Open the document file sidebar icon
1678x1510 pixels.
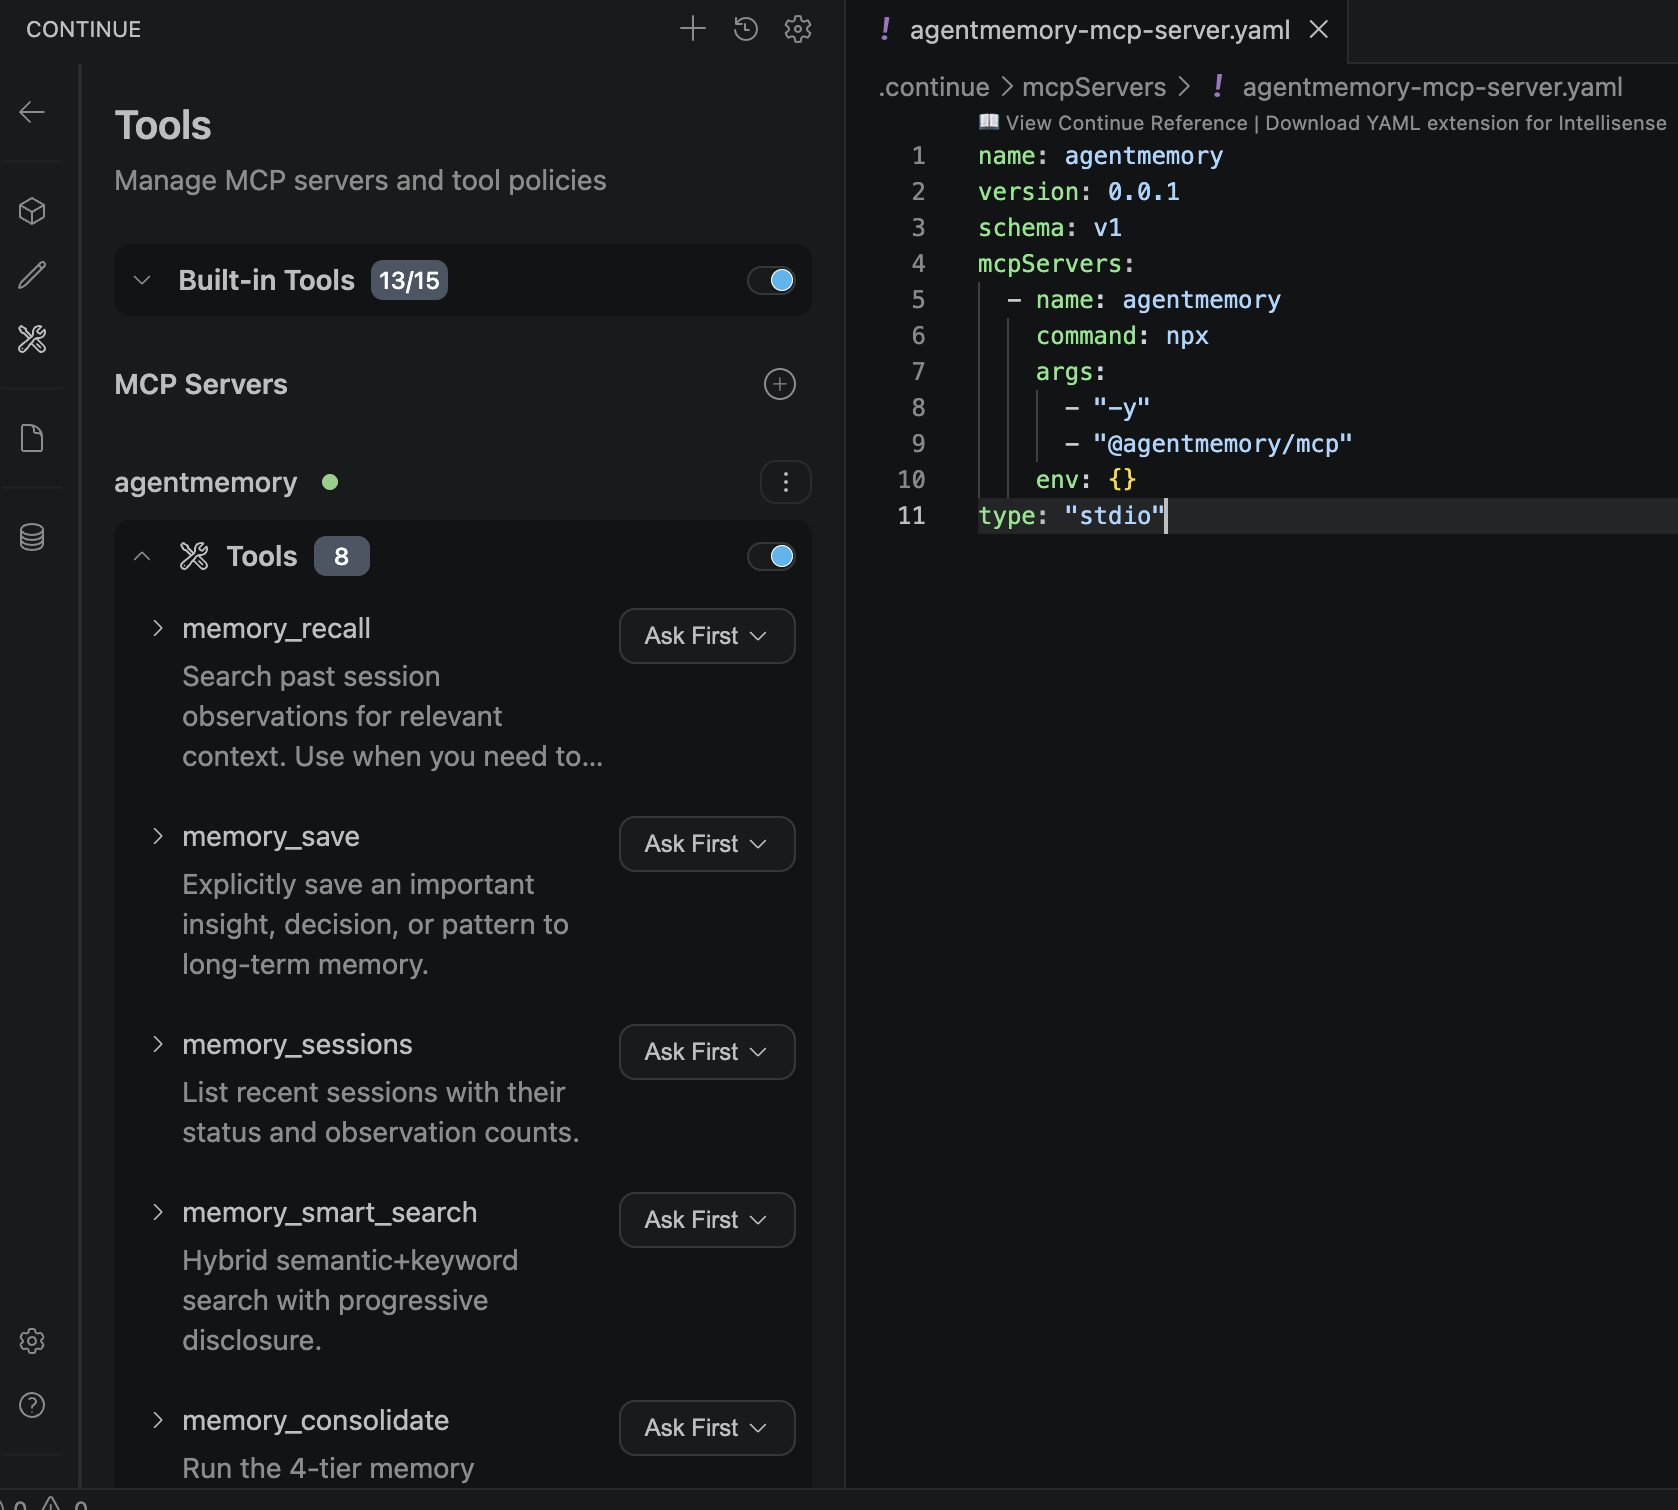click(32, 438)
